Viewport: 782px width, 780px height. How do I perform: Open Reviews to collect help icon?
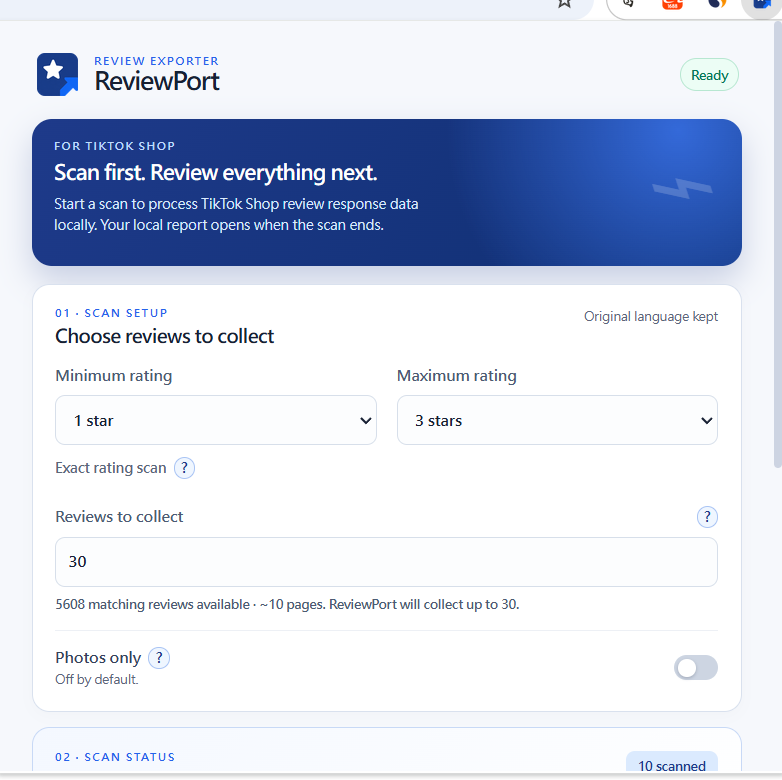coord(707,517)
